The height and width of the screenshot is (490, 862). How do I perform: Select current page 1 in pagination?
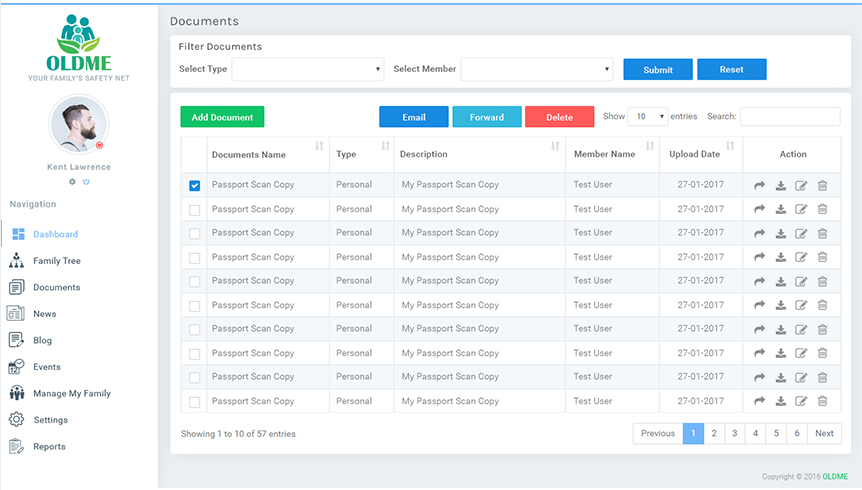tap(693, 433)
